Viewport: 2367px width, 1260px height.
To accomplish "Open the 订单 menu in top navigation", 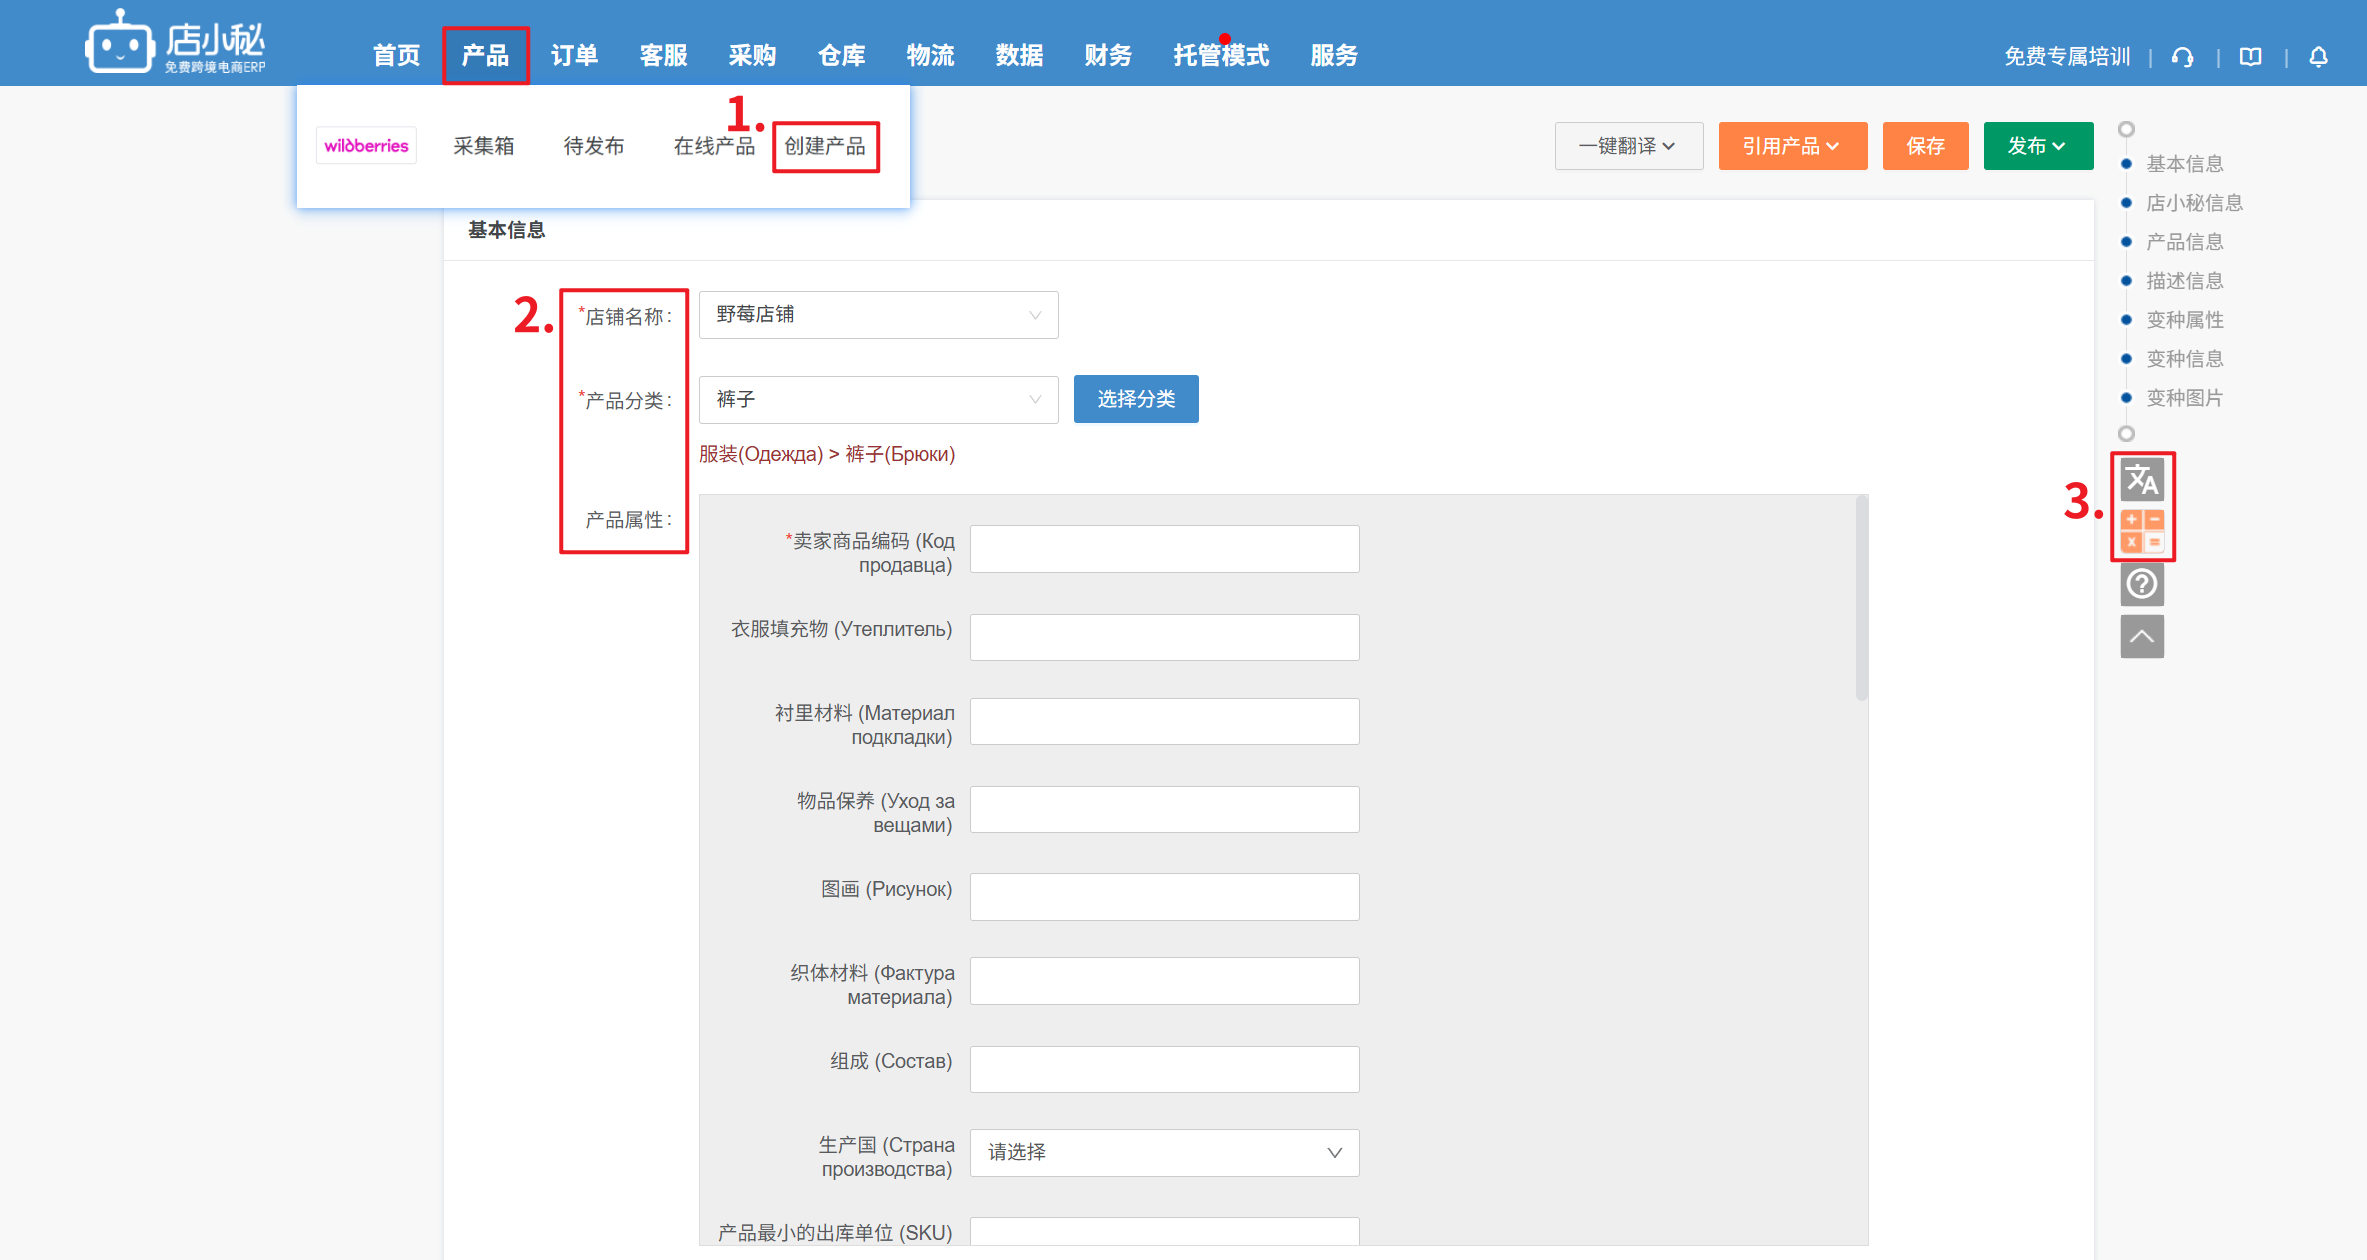I will click(x=574, y=56).
